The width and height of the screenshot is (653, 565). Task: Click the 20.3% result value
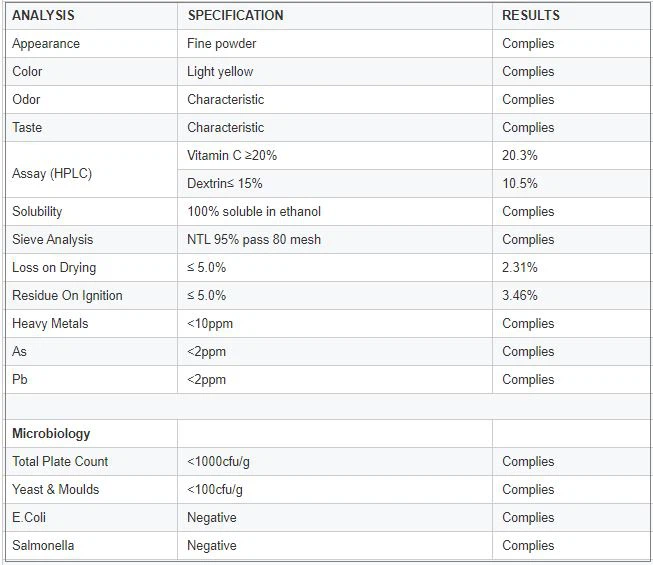point(520,156)
